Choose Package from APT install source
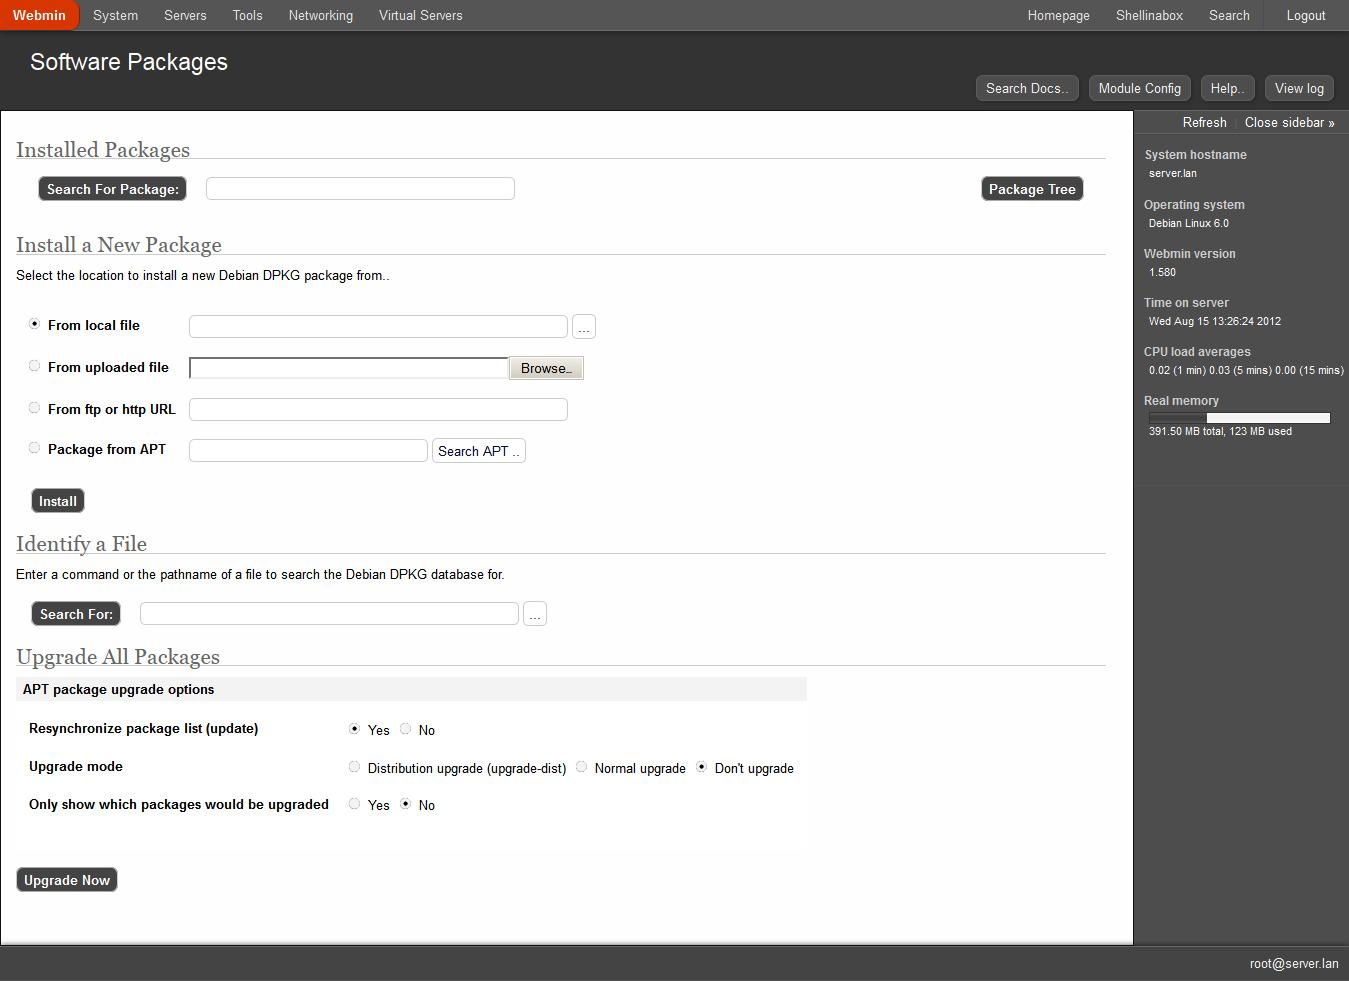 34,447
